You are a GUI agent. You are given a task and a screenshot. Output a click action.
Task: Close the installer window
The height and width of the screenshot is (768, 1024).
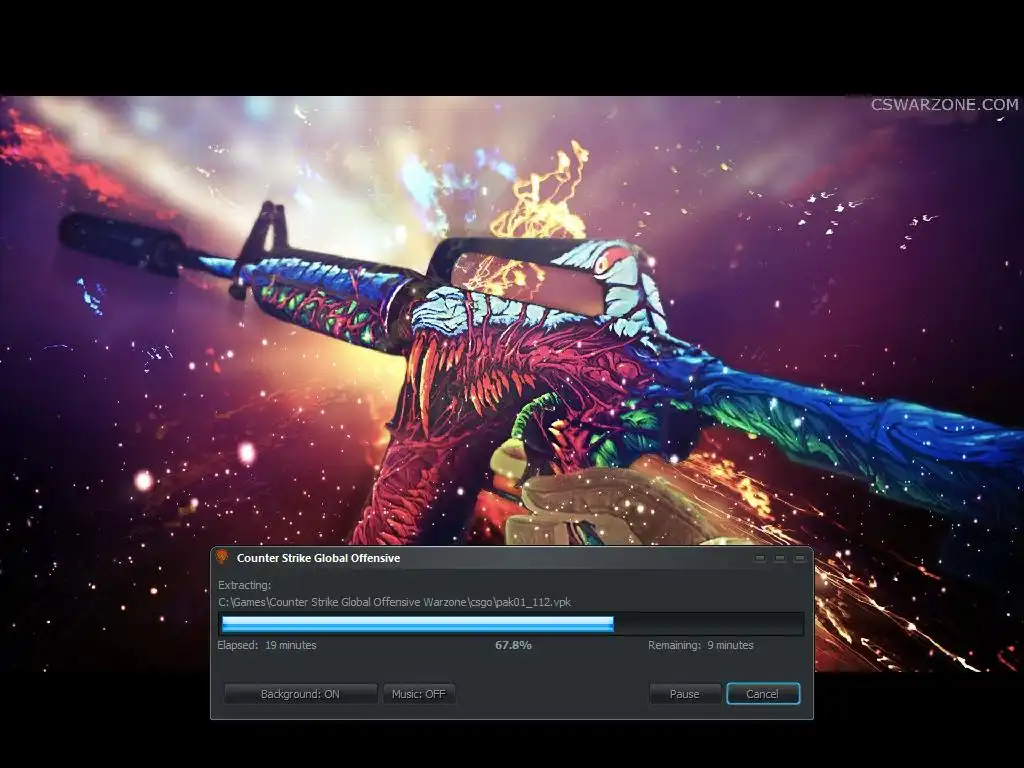[x=799, y=558]
